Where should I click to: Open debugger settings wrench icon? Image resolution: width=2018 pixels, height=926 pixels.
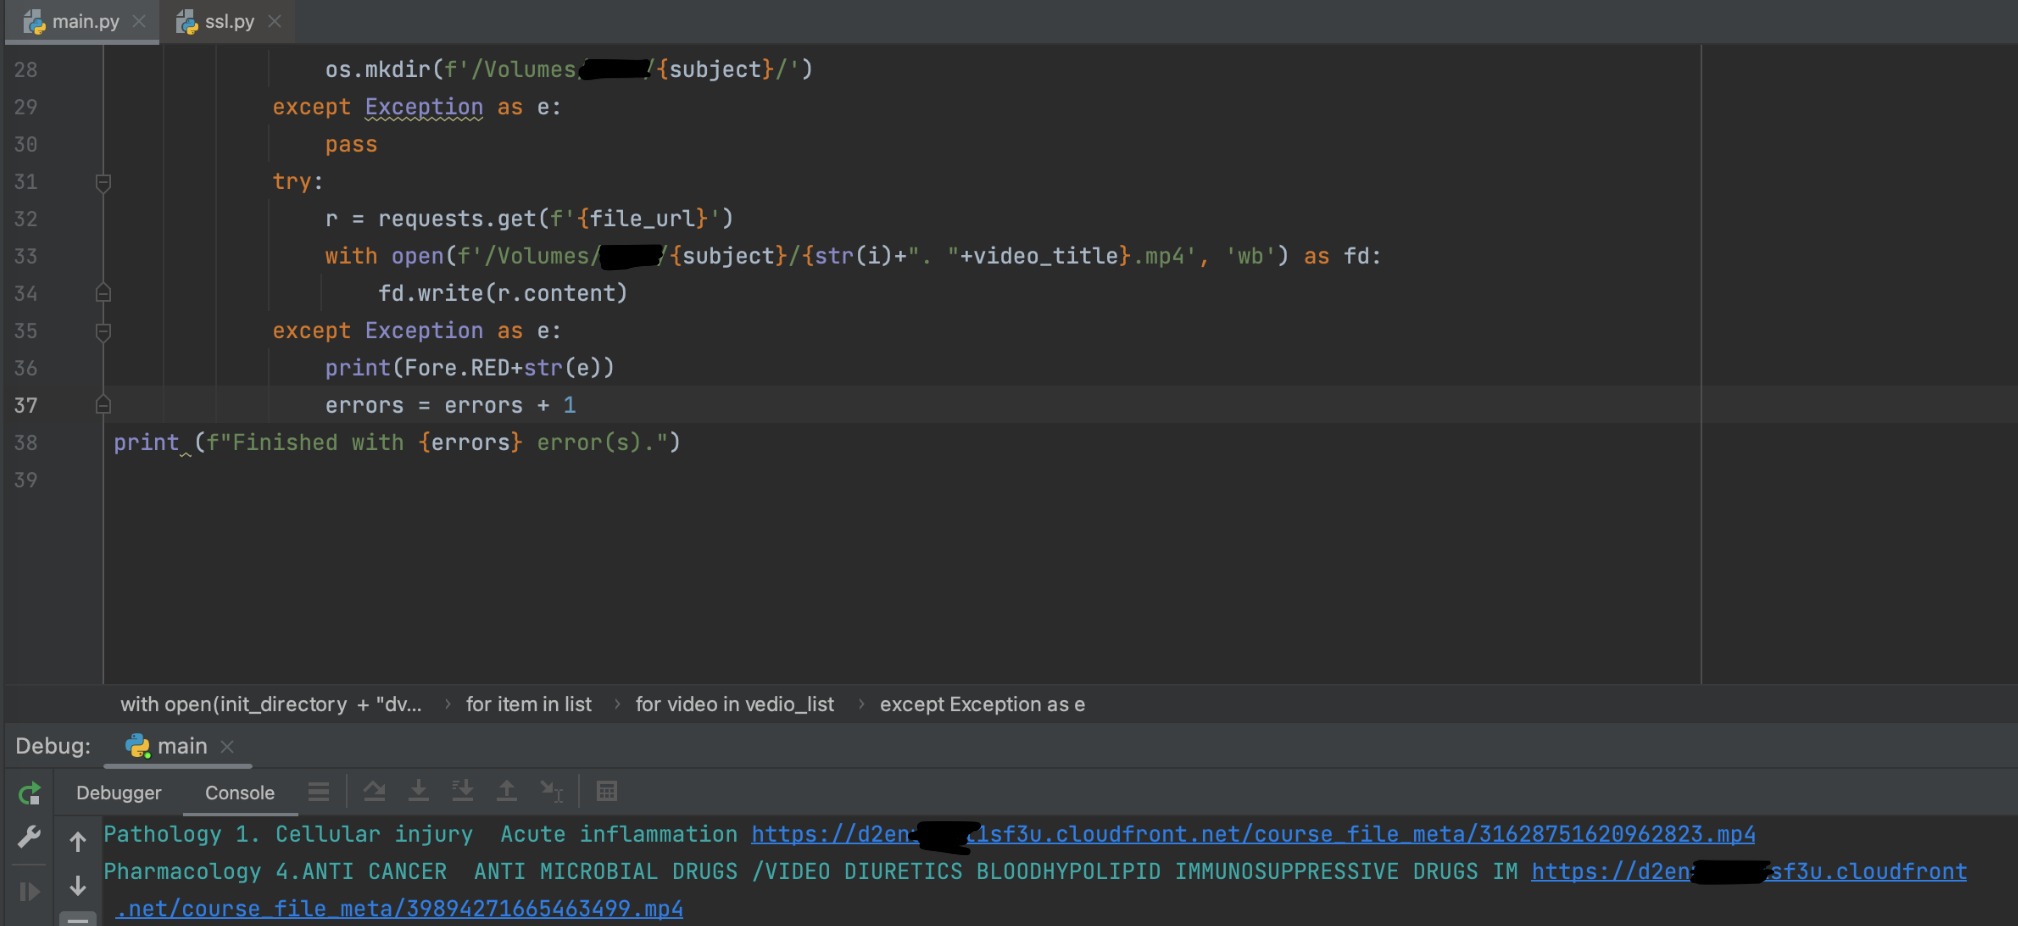[29, 837]
